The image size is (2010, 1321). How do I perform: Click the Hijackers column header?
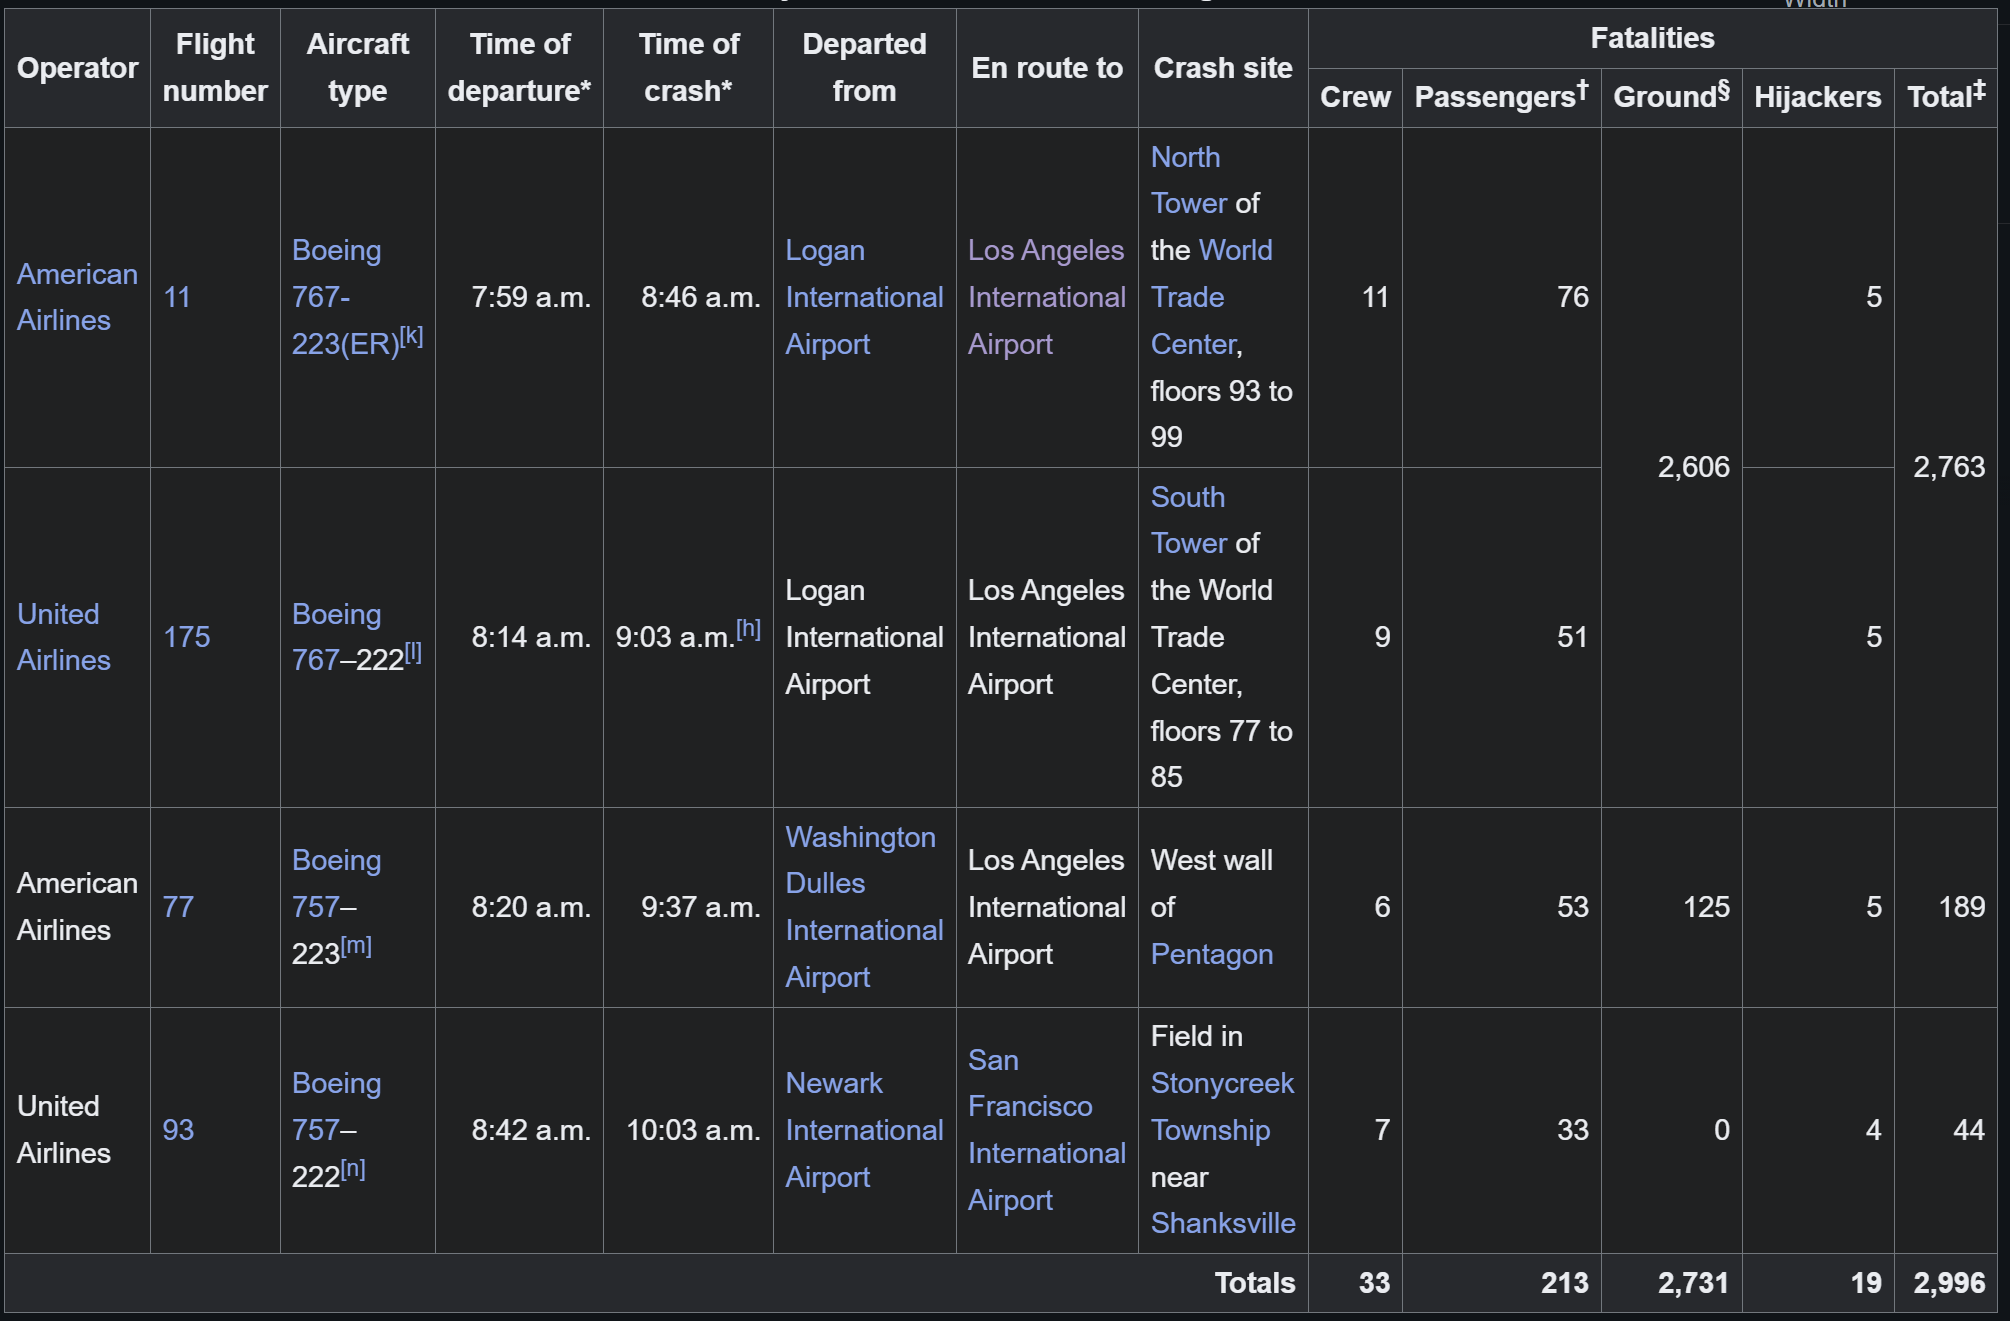pos(1818,97)
